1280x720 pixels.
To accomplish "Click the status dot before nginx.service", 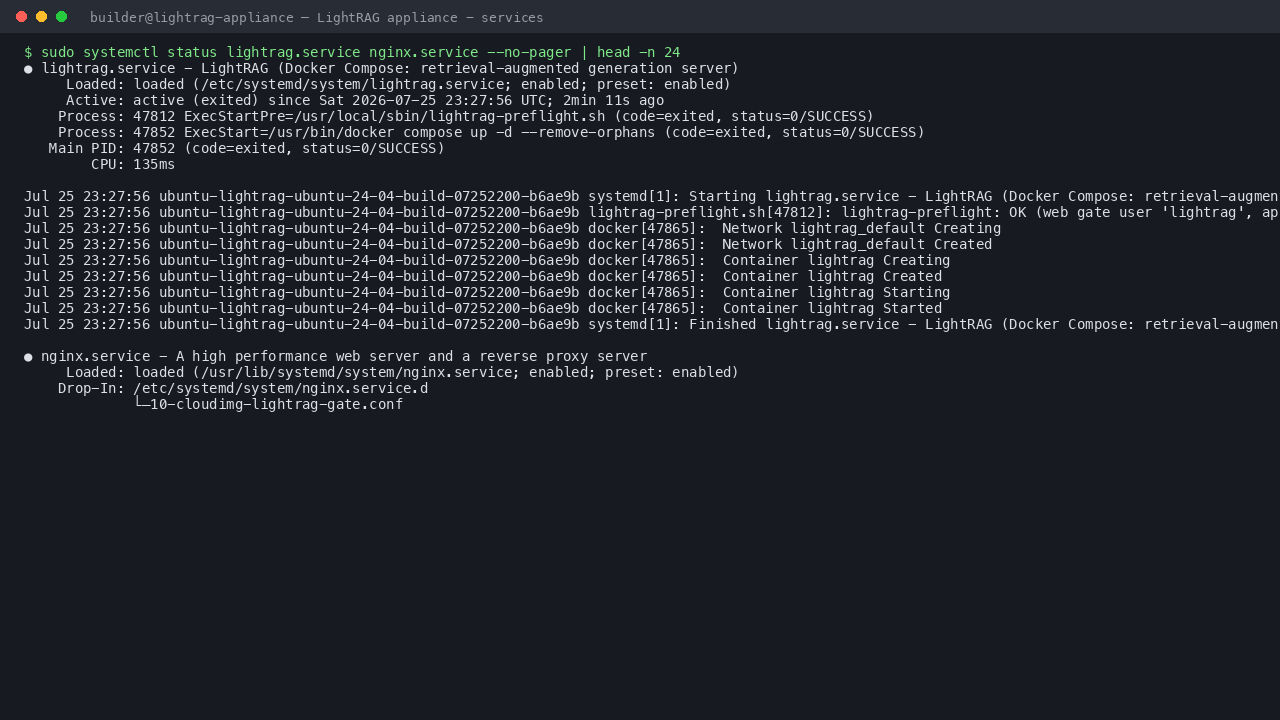I will point(28,356).
